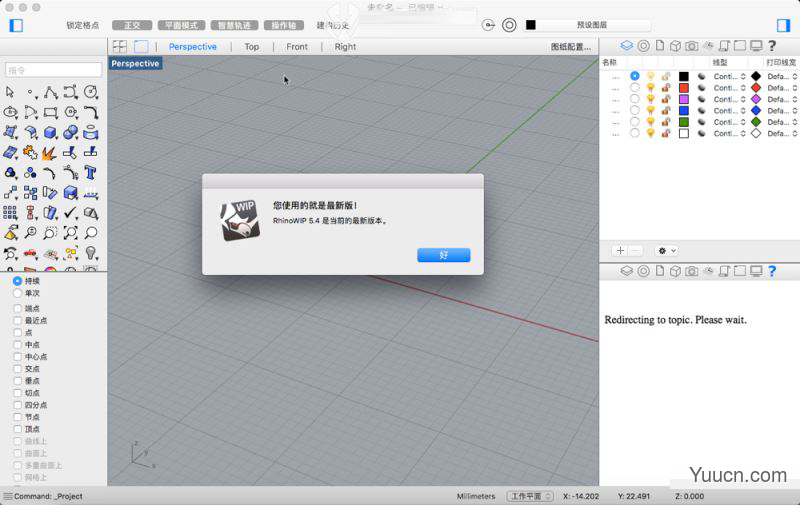This screenshot has width=800, height=505.
Task: Open linetype dropdown of the red layer
Action: coord(730,88)
